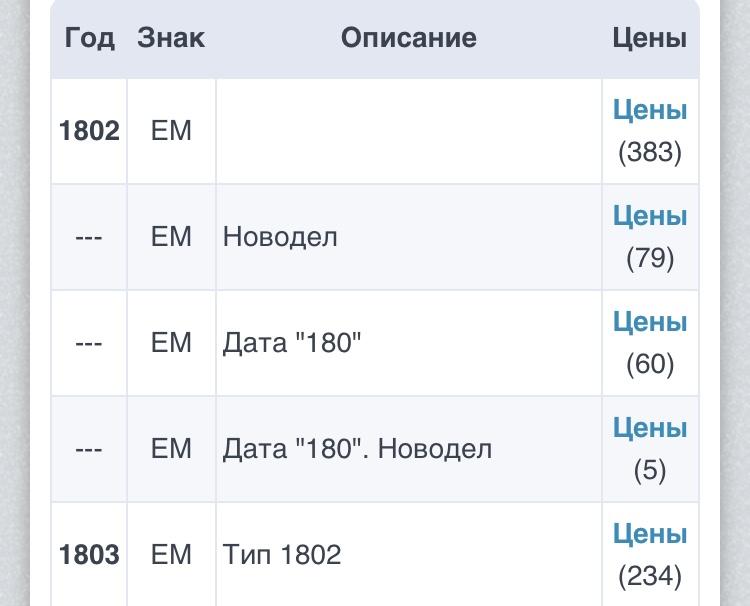Open the Цены link for the Новодел row

[650, 216]
